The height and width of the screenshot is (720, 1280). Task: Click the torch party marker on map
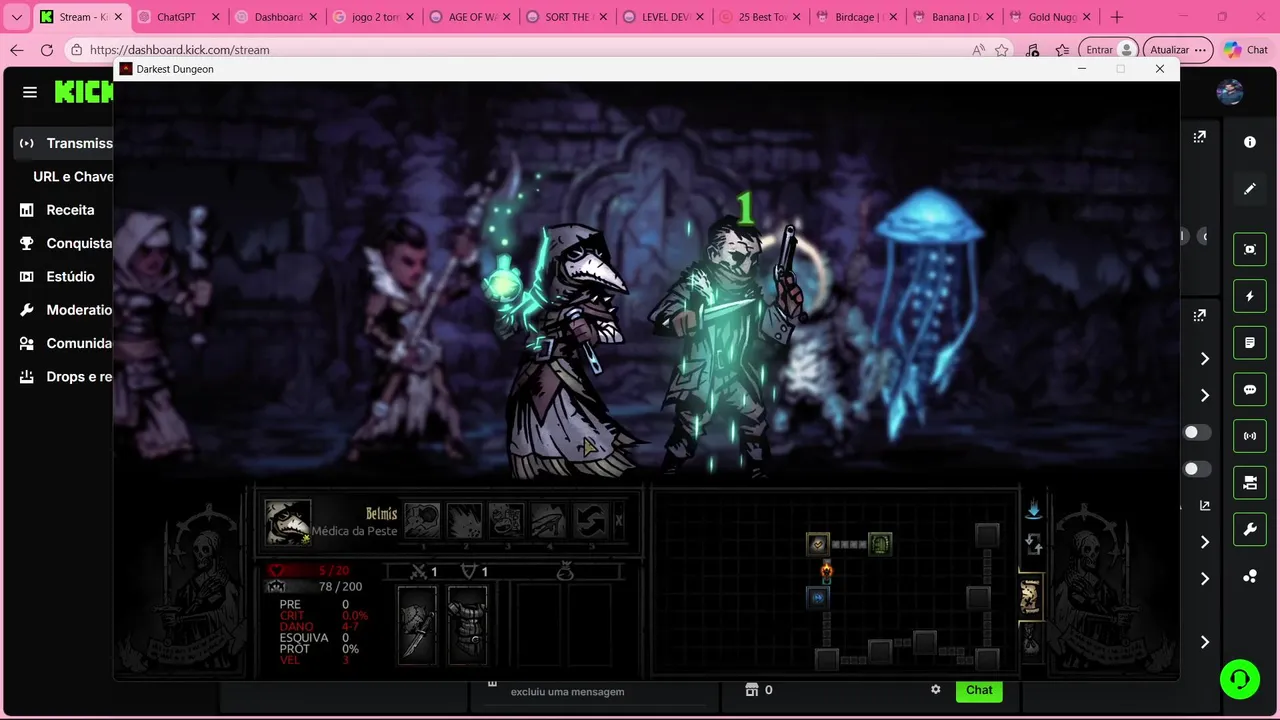point(826,571)
